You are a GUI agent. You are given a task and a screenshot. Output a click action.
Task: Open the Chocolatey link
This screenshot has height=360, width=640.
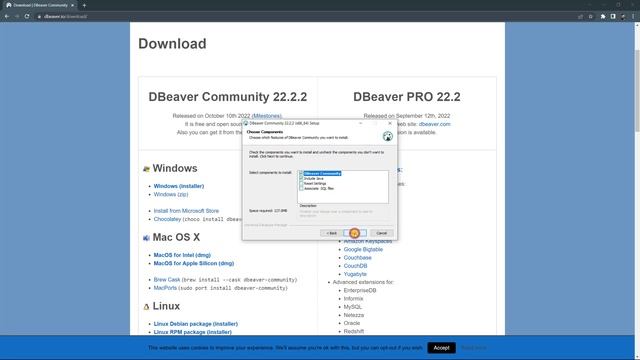coord(167,219)
